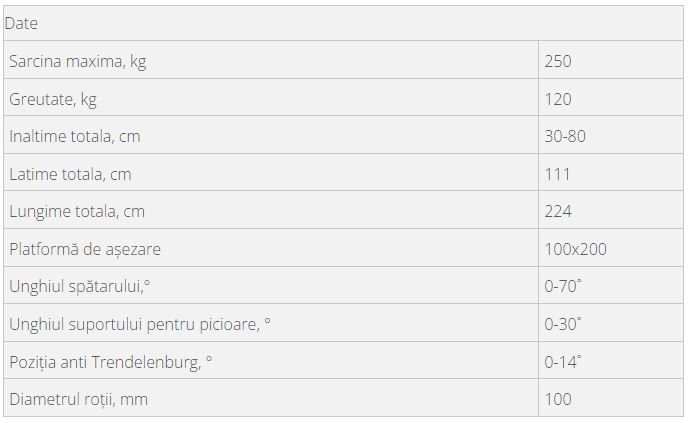
Task: Select the Latime totala, cm label
Action: 70,175
